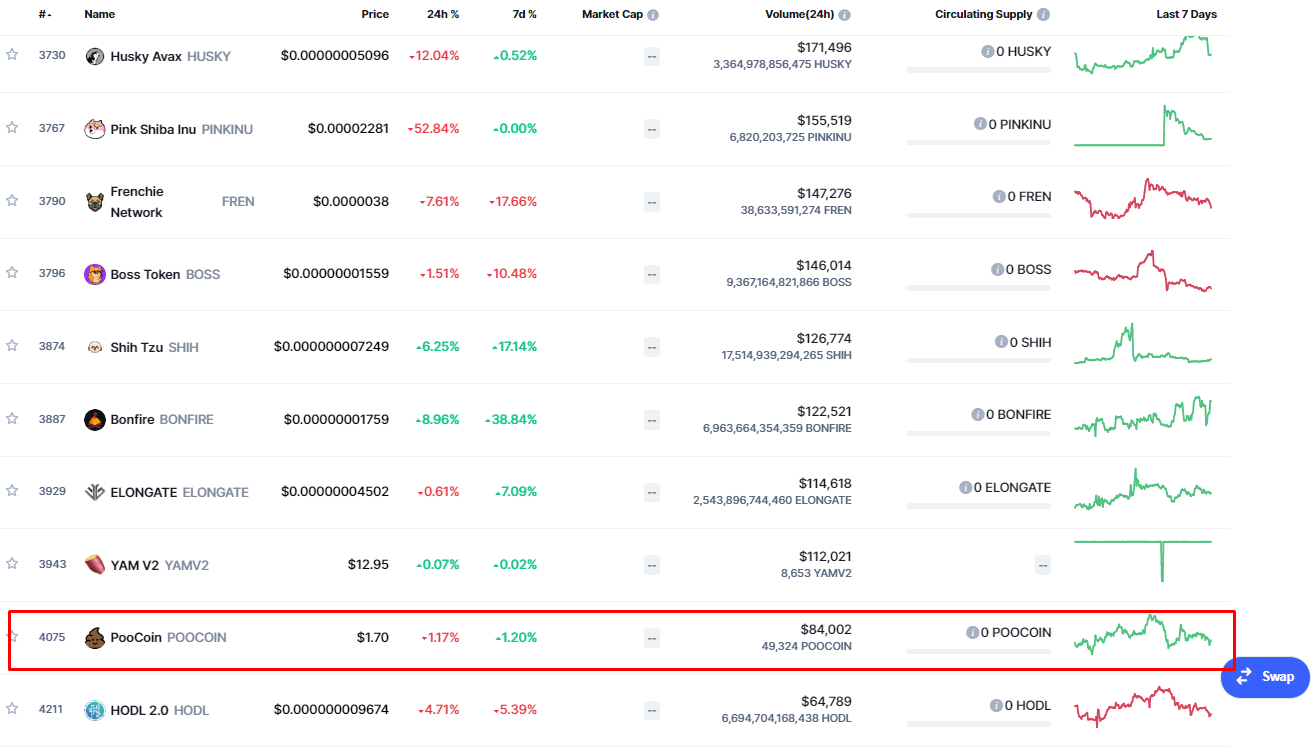This screenshot has height=747, width=1316.
Task: Click the YAM V2 yam logo
Action: (95, 564)
